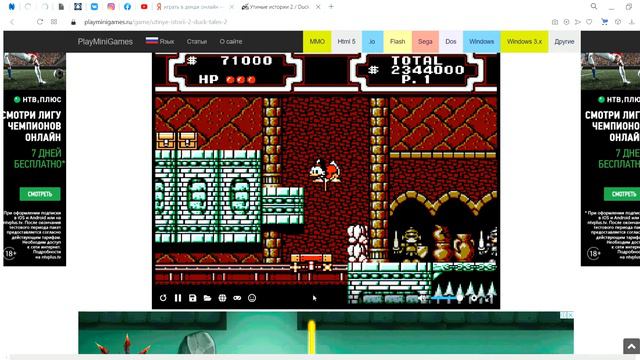Click the send/flow arrow toolbar icon
The image size is (640, 360).
click(x=578, y=22)
